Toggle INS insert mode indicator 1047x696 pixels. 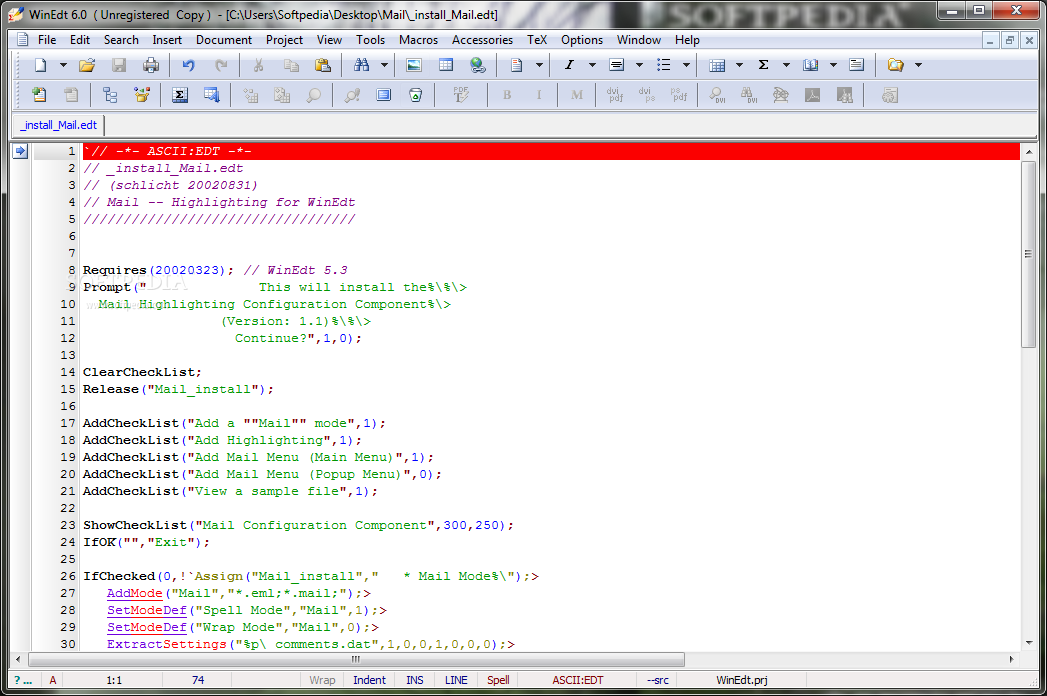click(415, 680)
